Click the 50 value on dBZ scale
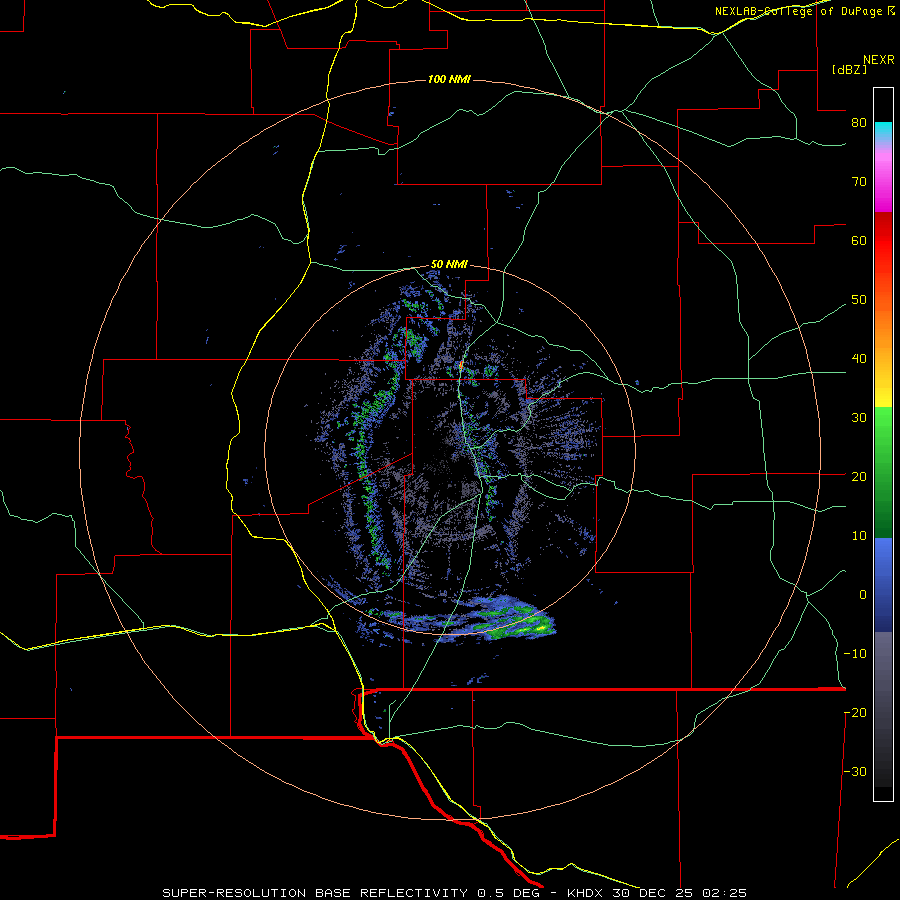Viewport: 900px width, 900px height. pyautogui.click(x=859, y=300)
